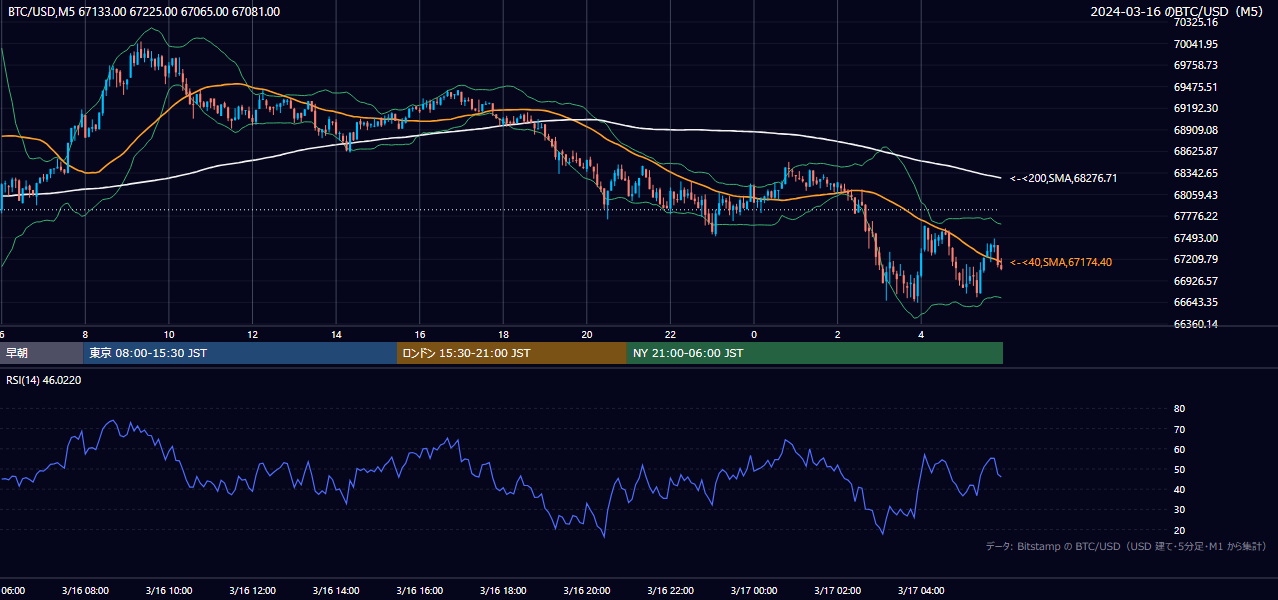Click the 3/17 04:00 bottom time label
Image resolution: width=1278 pixels, height=600 pixels.
coord(922,591)
